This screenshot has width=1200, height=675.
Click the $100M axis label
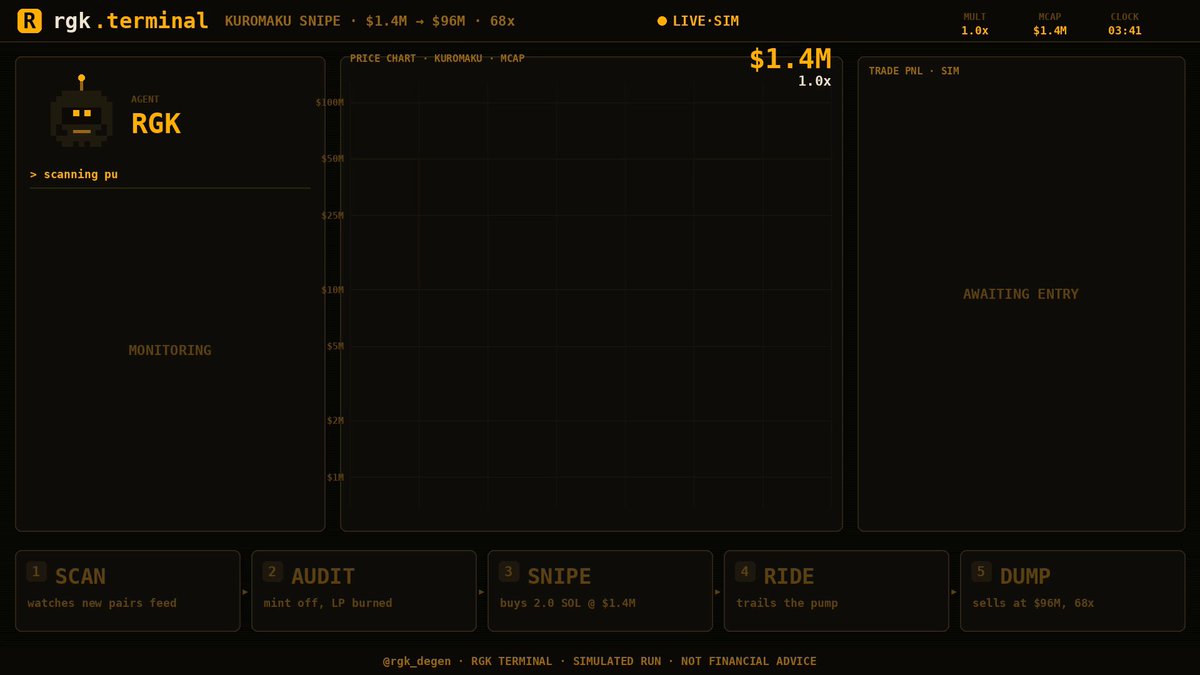click(330, 102)
